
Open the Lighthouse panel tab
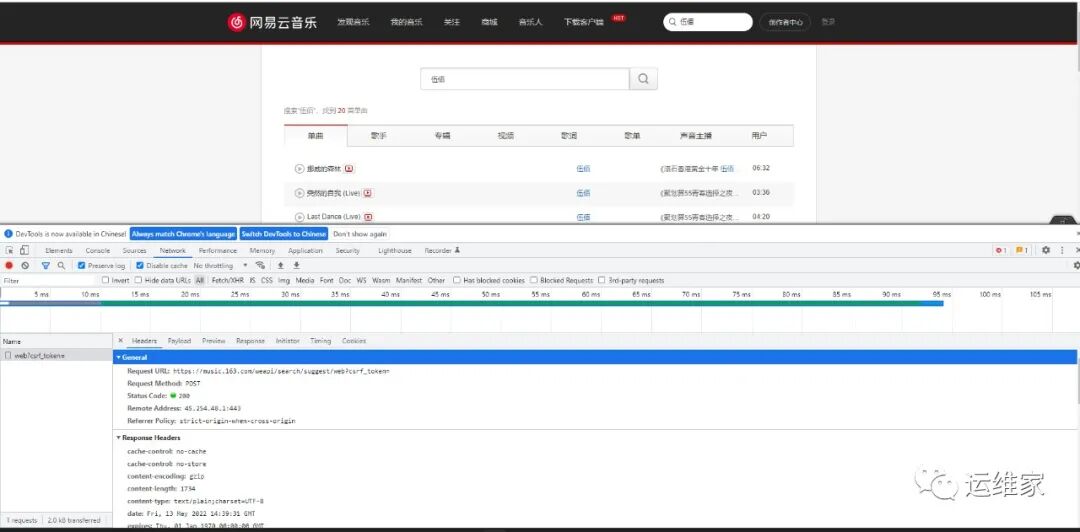pos(395,251)
